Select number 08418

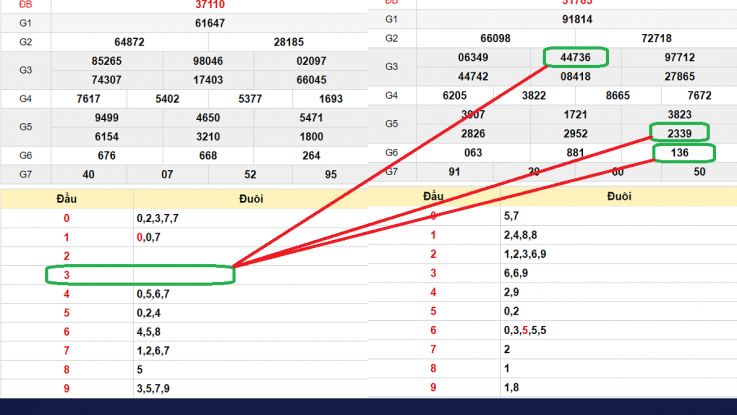point(575,77)
